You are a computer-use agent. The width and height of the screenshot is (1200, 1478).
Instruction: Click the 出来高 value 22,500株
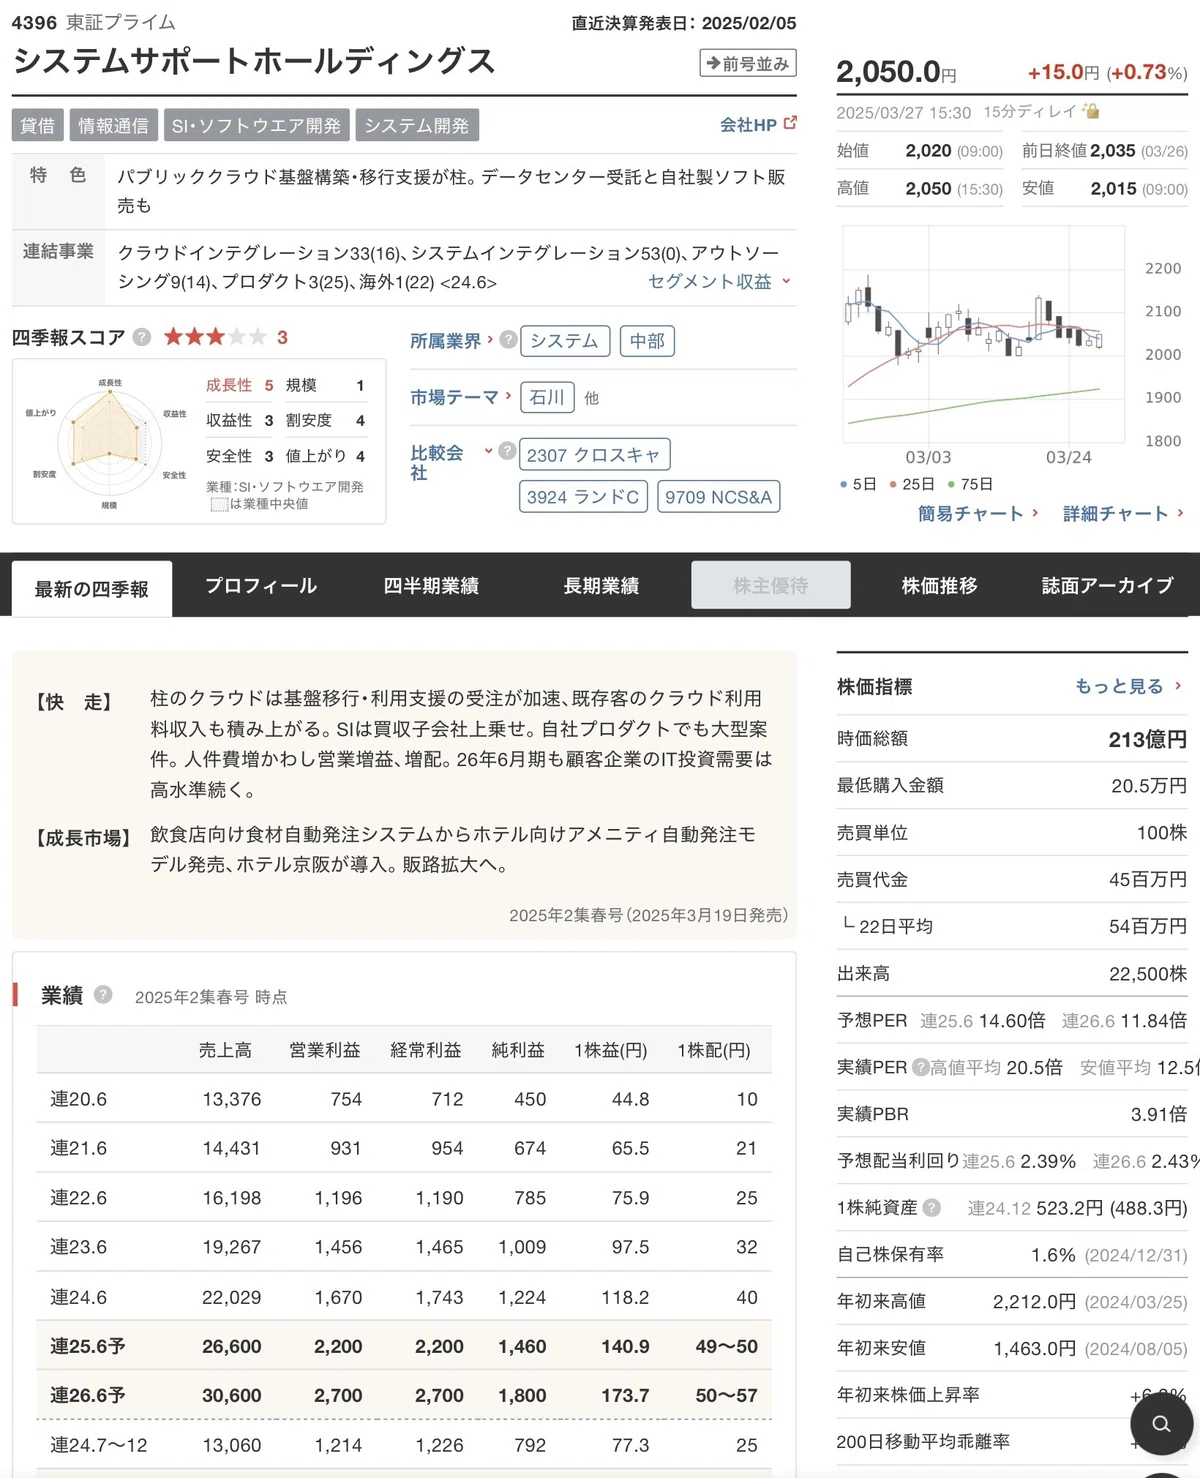pos(1148,973)
